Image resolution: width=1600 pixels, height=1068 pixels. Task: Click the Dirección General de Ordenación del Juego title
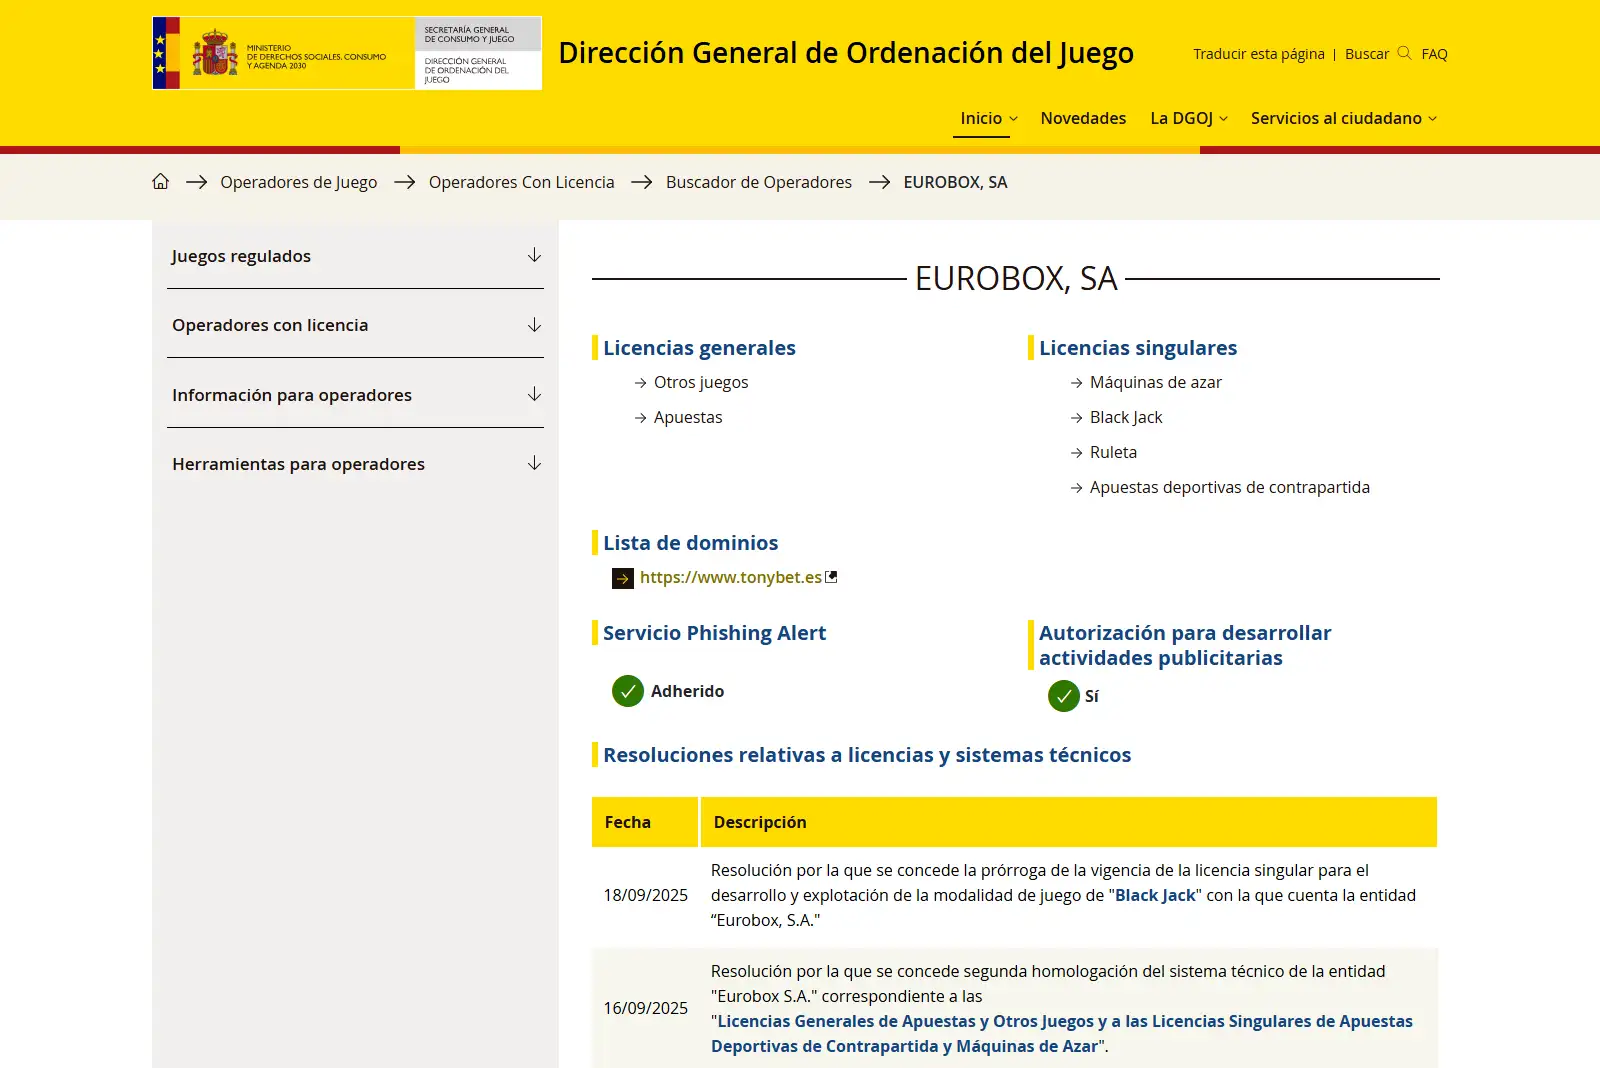point(846,53)
